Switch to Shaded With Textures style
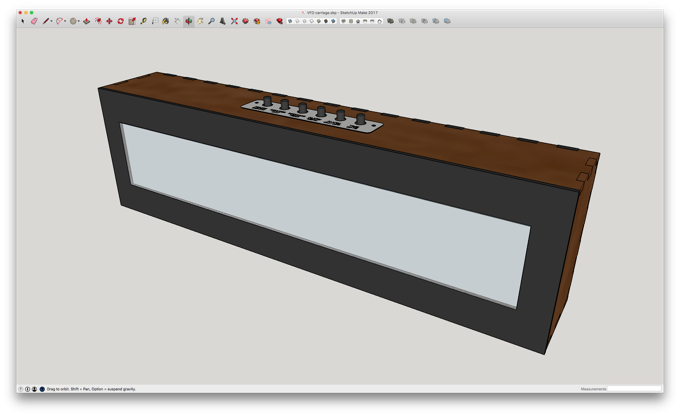 [x=326, y=21]
